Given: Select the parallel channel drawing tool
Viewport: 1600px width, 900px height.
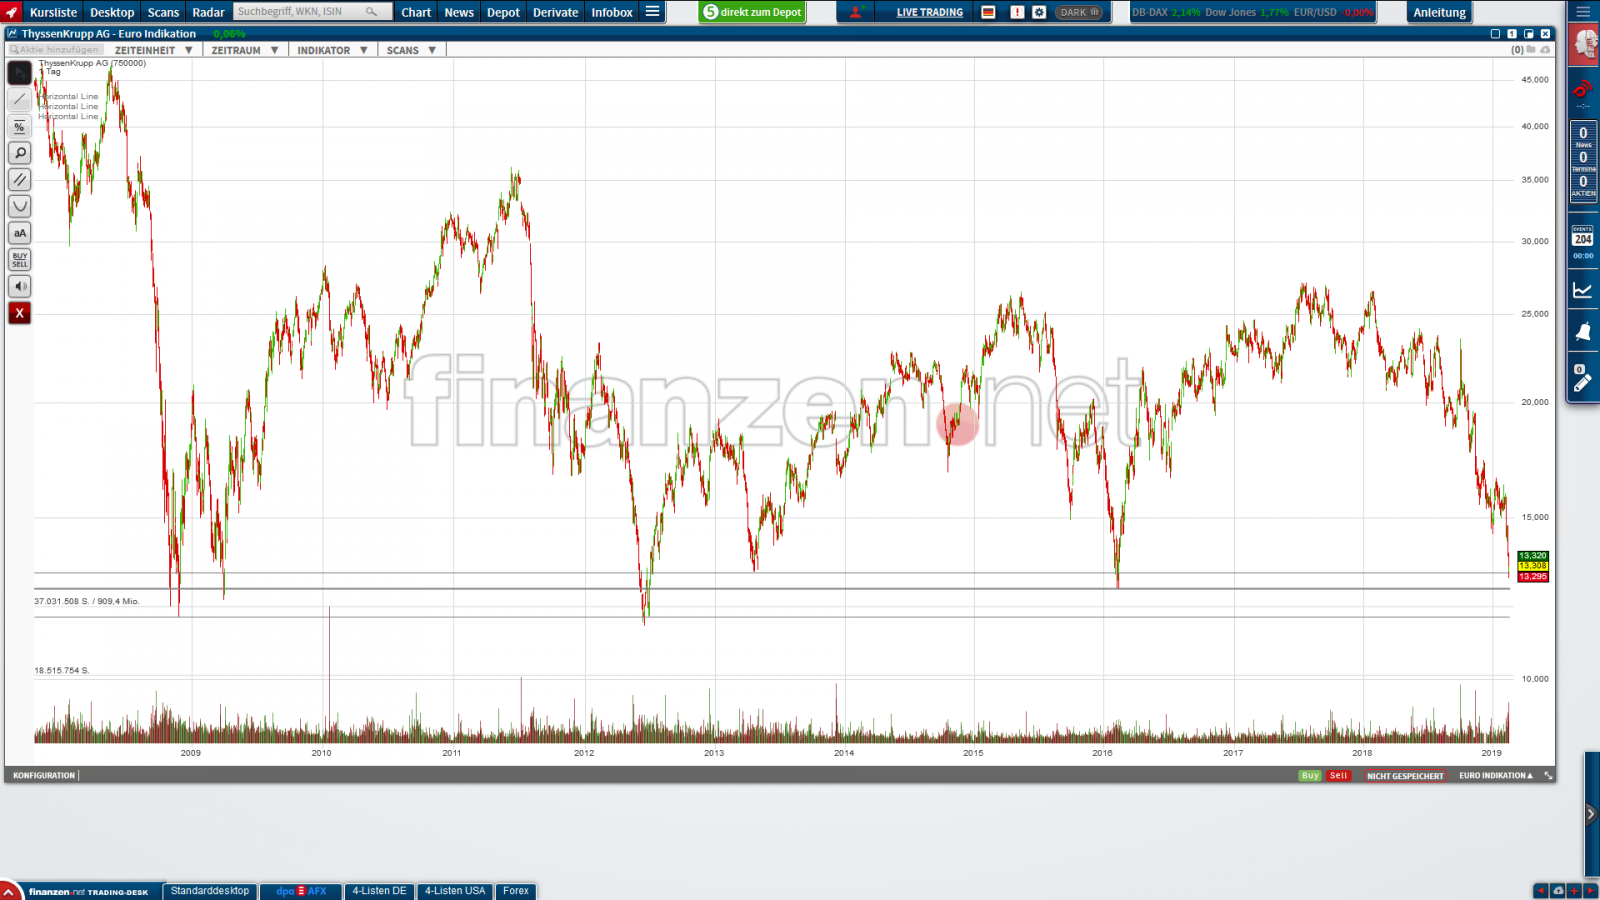Looking at the screenshot, I should (19, 180).
